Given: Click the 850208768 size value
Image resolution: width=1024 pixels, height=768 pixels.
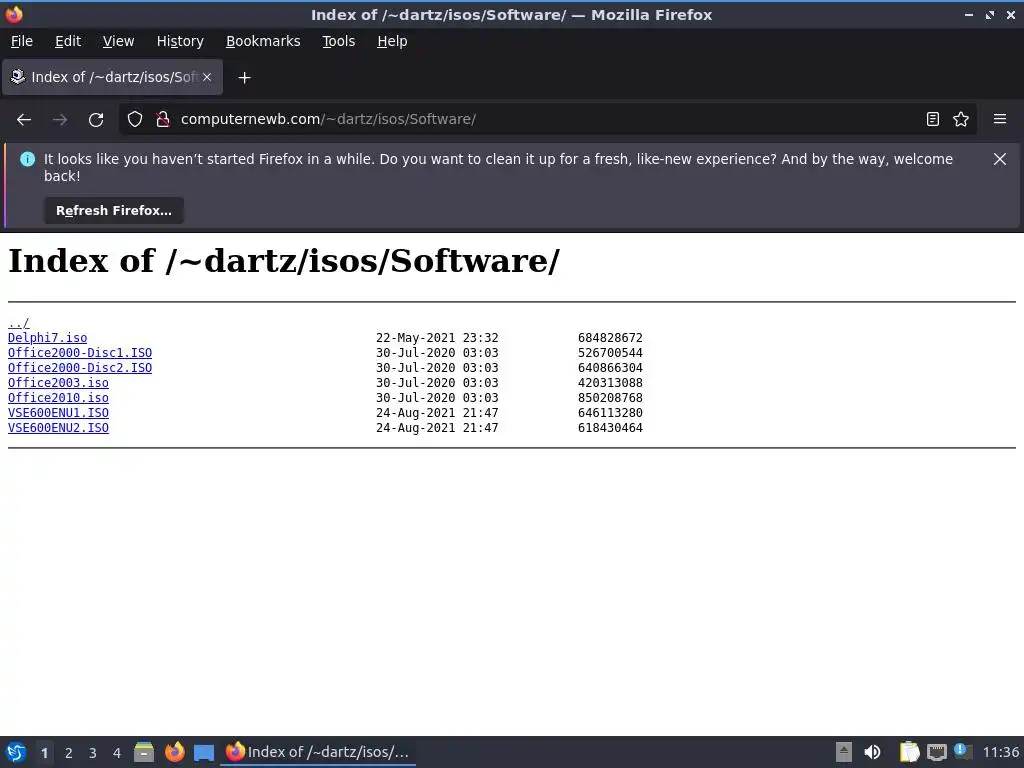Looking at the screenshot, I should click(x=610, y=398).
